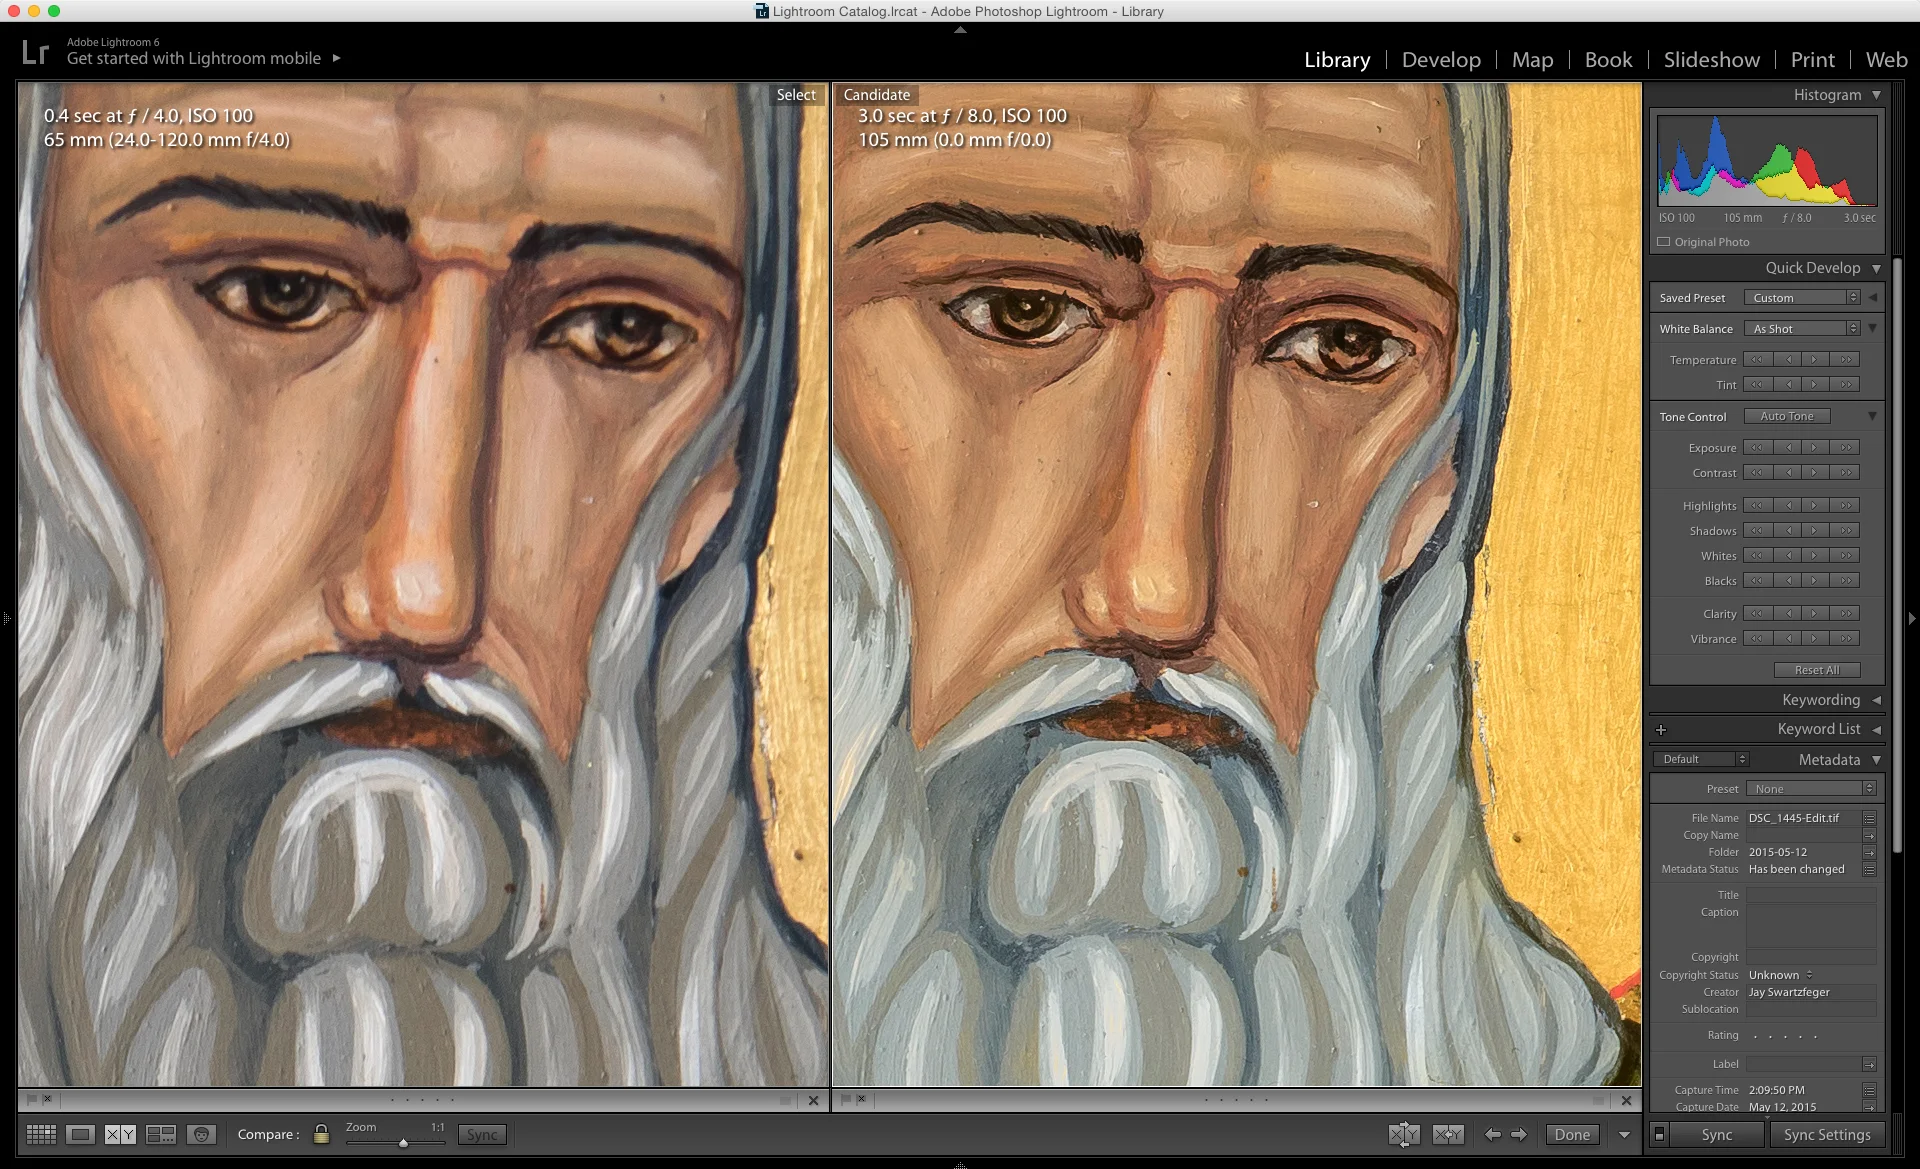Expand the Keyword List panel

[1876, 729]
